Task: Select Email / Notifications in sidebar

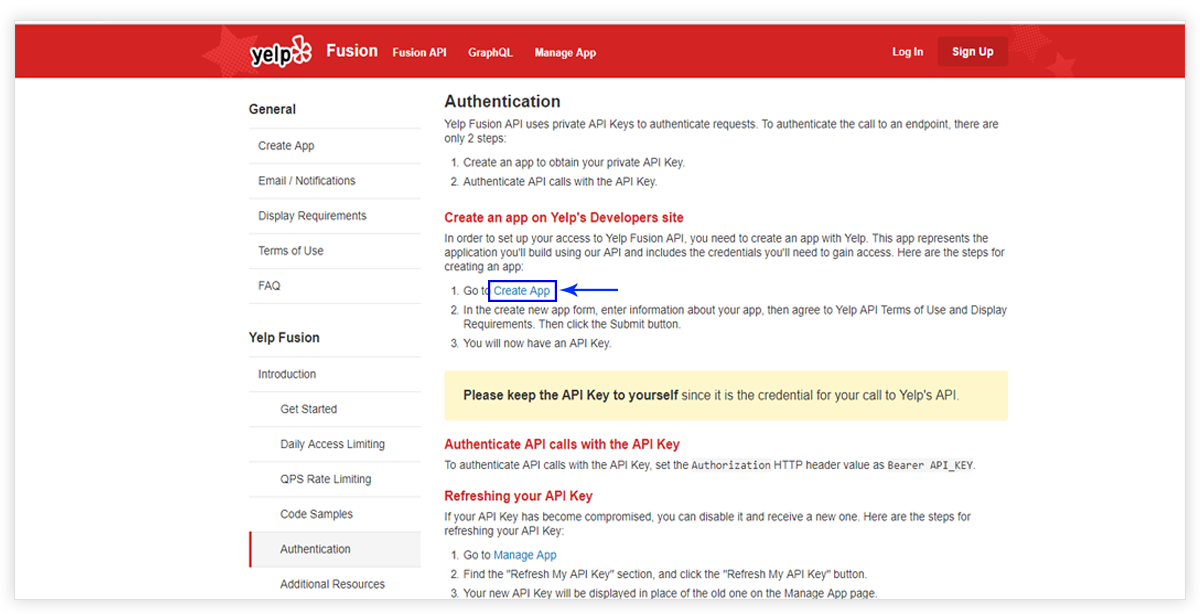Action: 306,180
